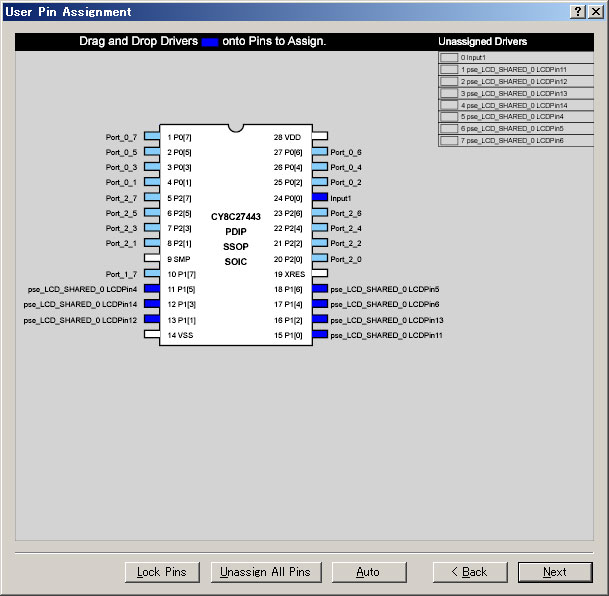Image resolution: width=609 pixels, height=596 pixels.
Task: Proceed with the Next button
Action: [555, 572]
